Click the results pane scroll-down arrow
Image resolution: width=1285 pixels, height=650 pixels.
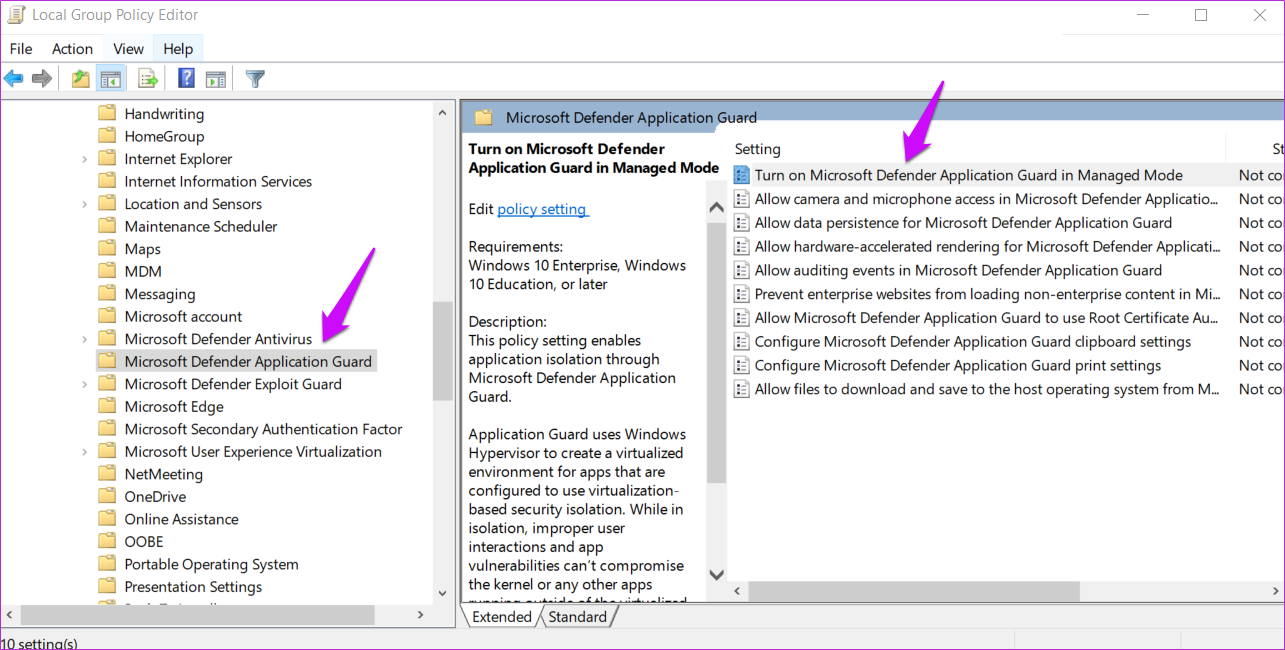tap(715, 574)
